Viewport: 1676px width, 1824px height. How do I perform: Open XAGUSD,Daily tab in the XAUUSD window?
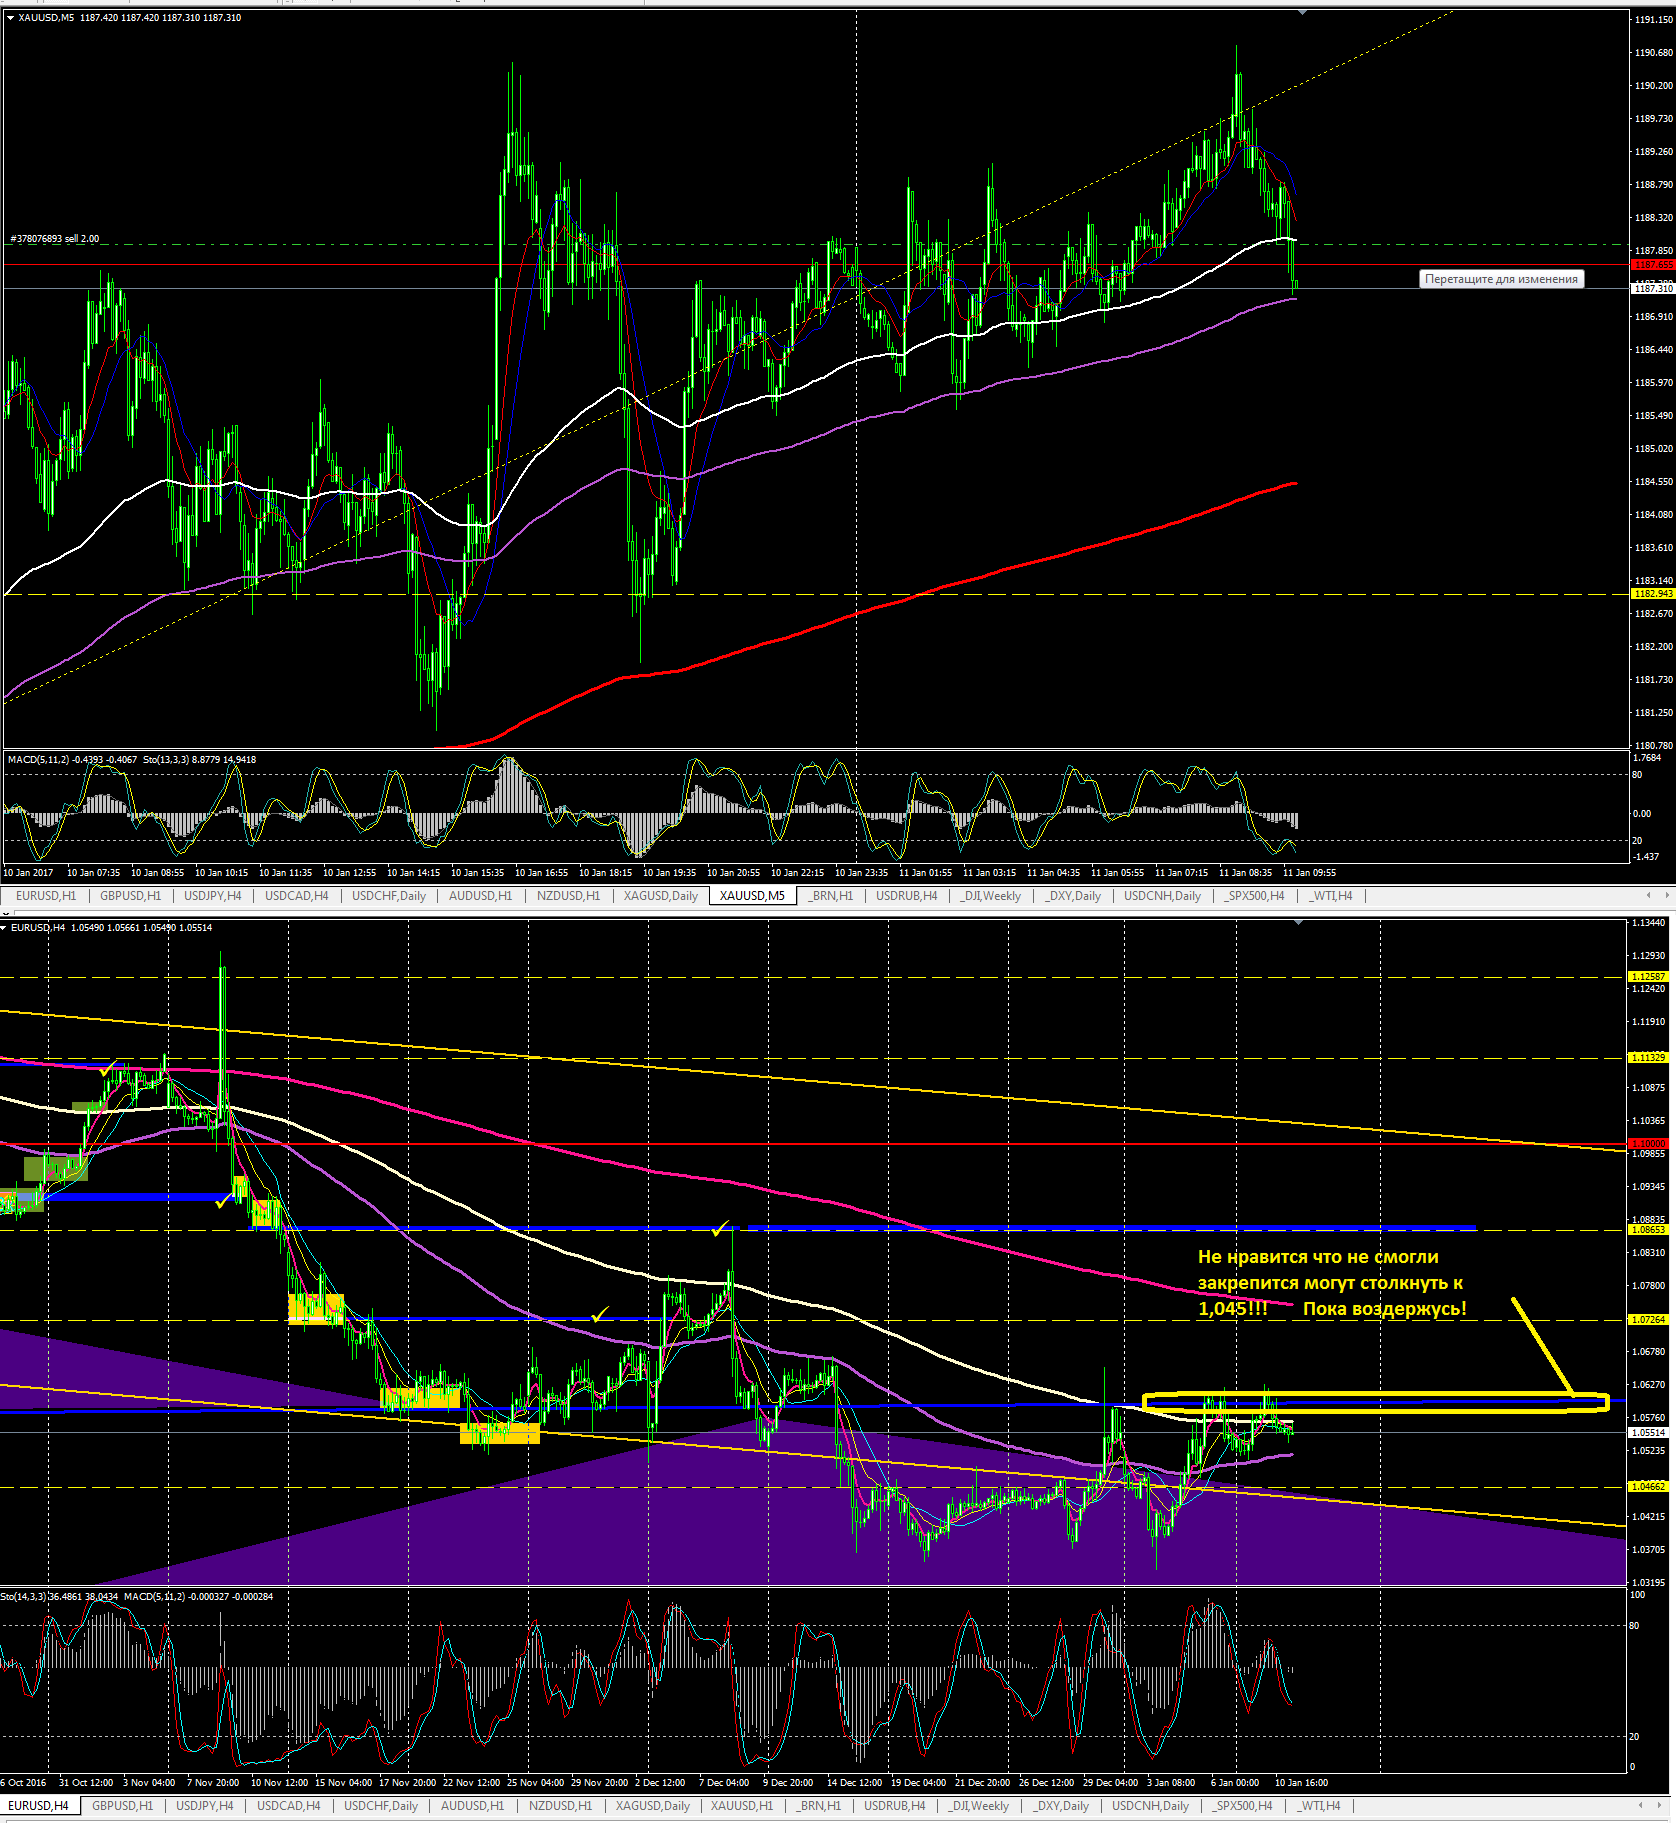(661, 896)
